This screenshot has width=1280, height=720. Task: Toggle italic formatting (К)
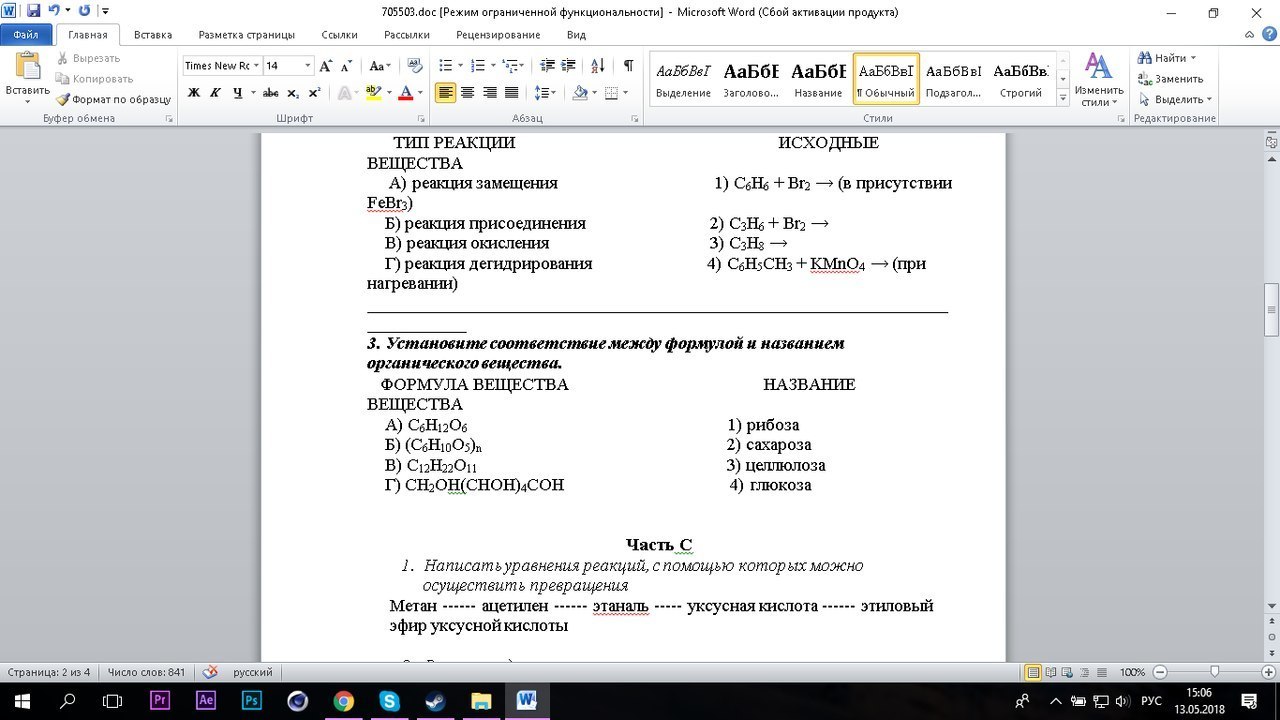click(x=215, y=93)
